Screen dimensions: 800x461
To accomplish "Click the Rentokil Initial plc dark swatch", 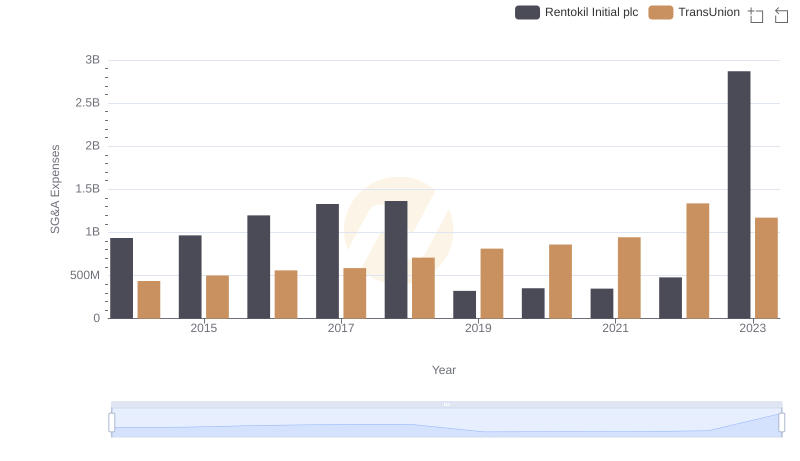I will [x=528, y=12].
